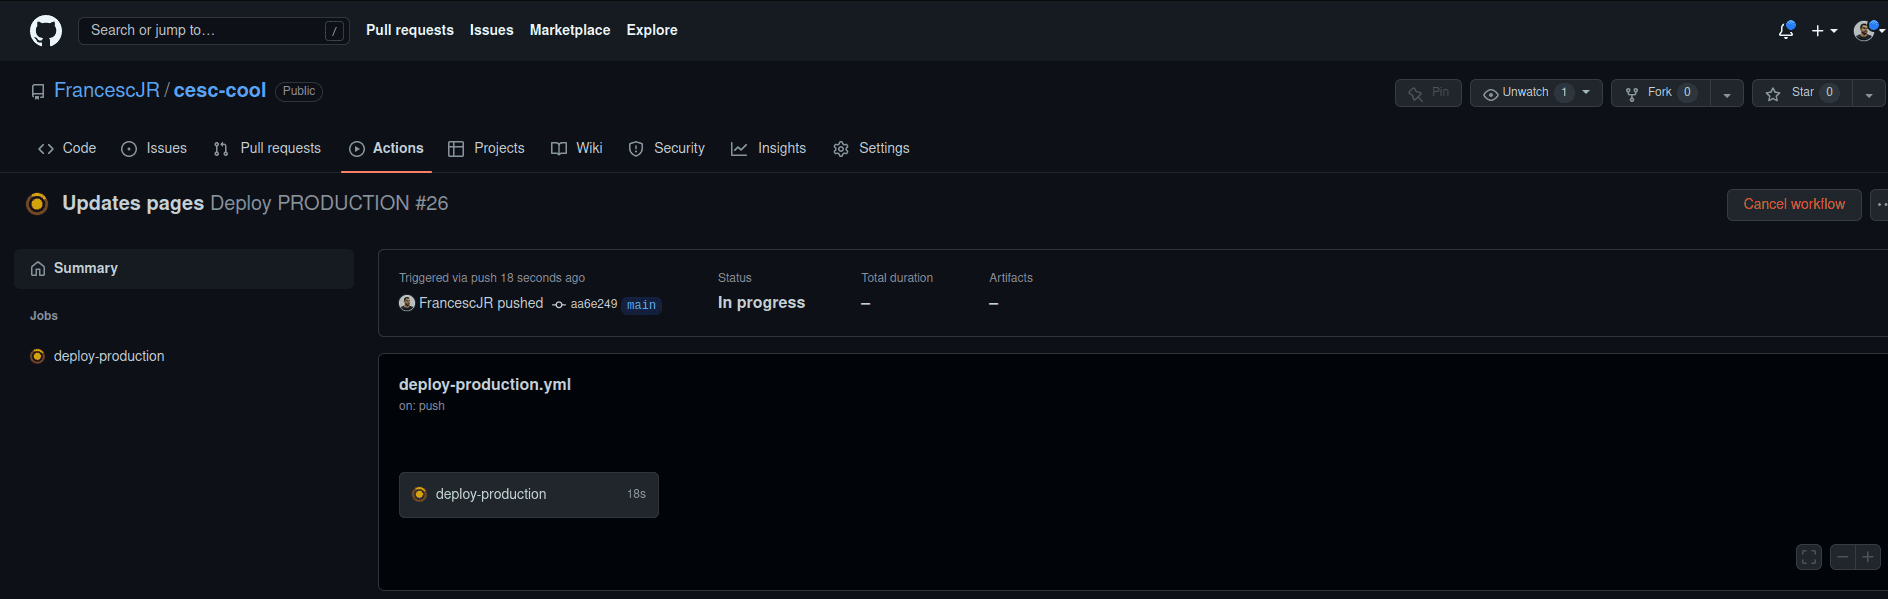This screenshot has height=599, width=1888.
Task: Expand the Star lists dropdown arrow
Action: click(x=1869, y=94)
